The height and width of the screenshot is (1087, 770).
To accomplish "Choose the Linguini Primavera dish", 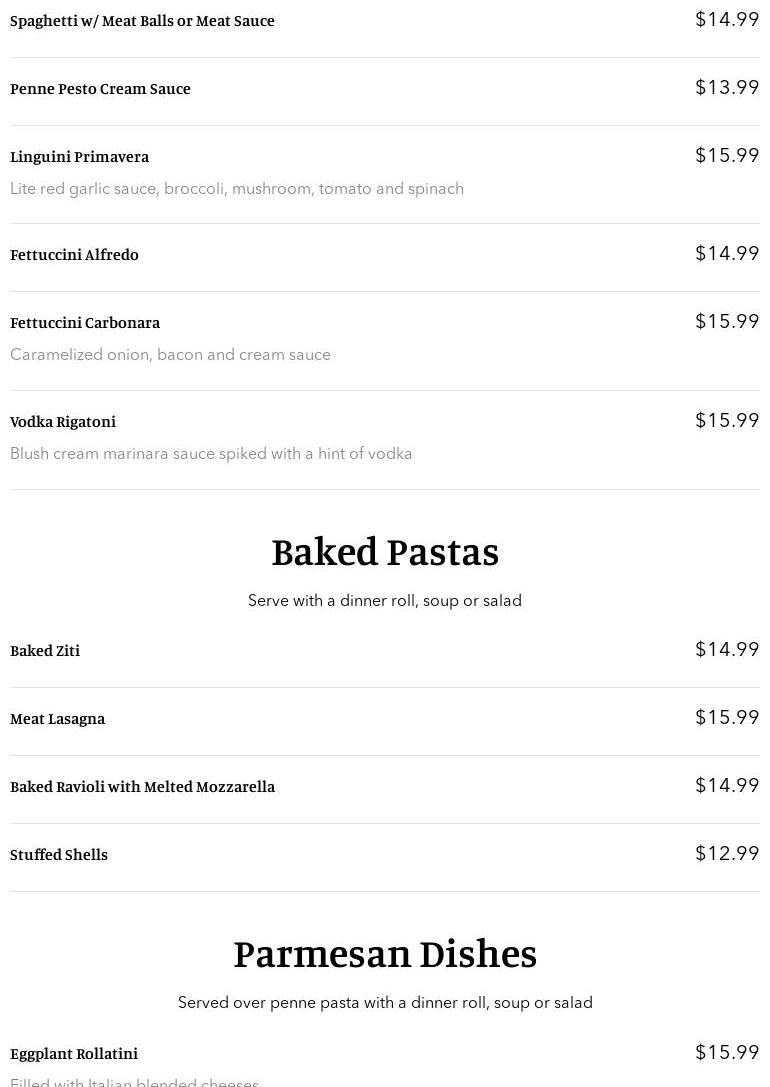I will (79, 157).
